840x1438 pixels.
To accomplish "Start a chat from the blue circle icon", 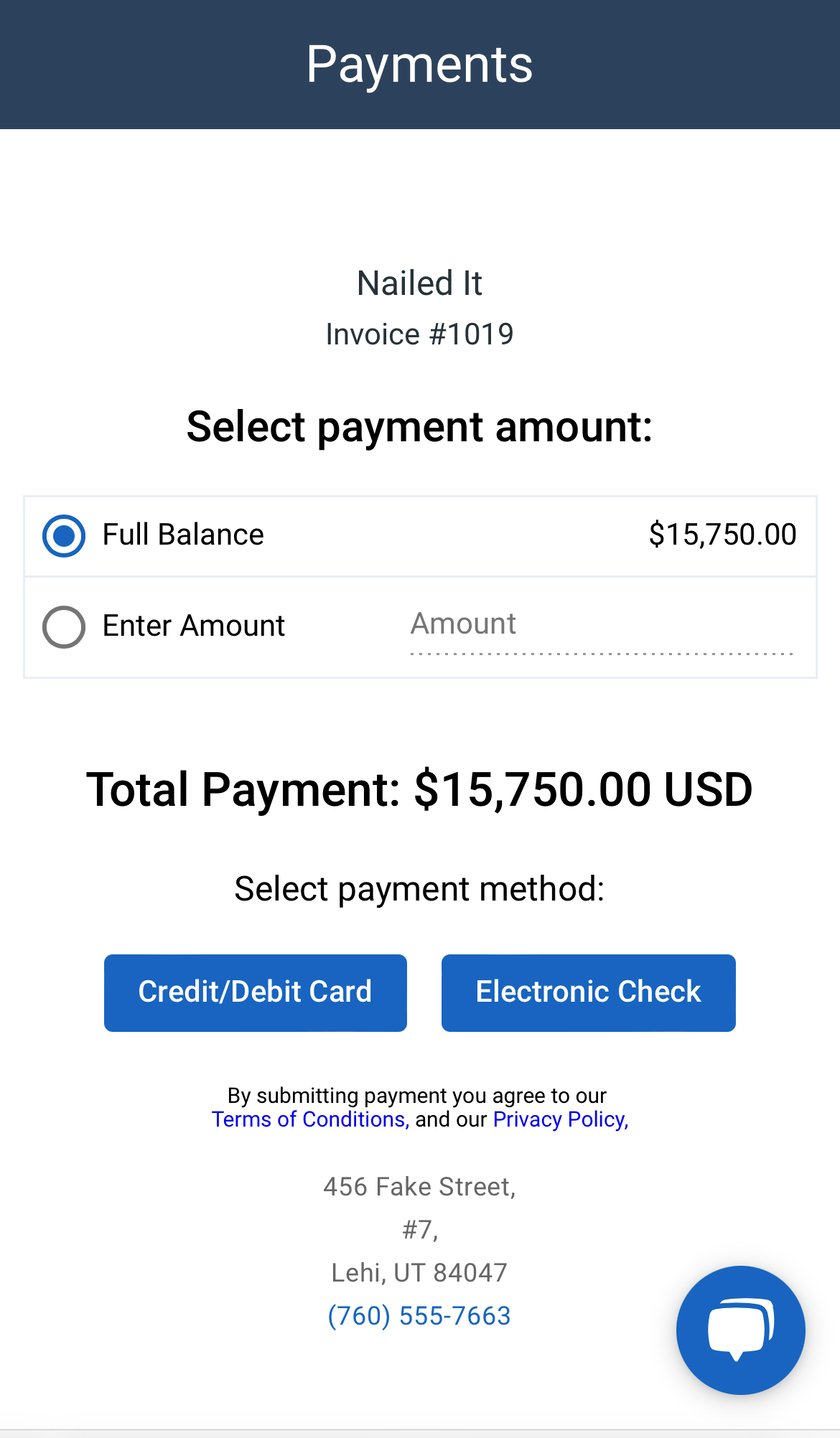I will pos(740,1329).
